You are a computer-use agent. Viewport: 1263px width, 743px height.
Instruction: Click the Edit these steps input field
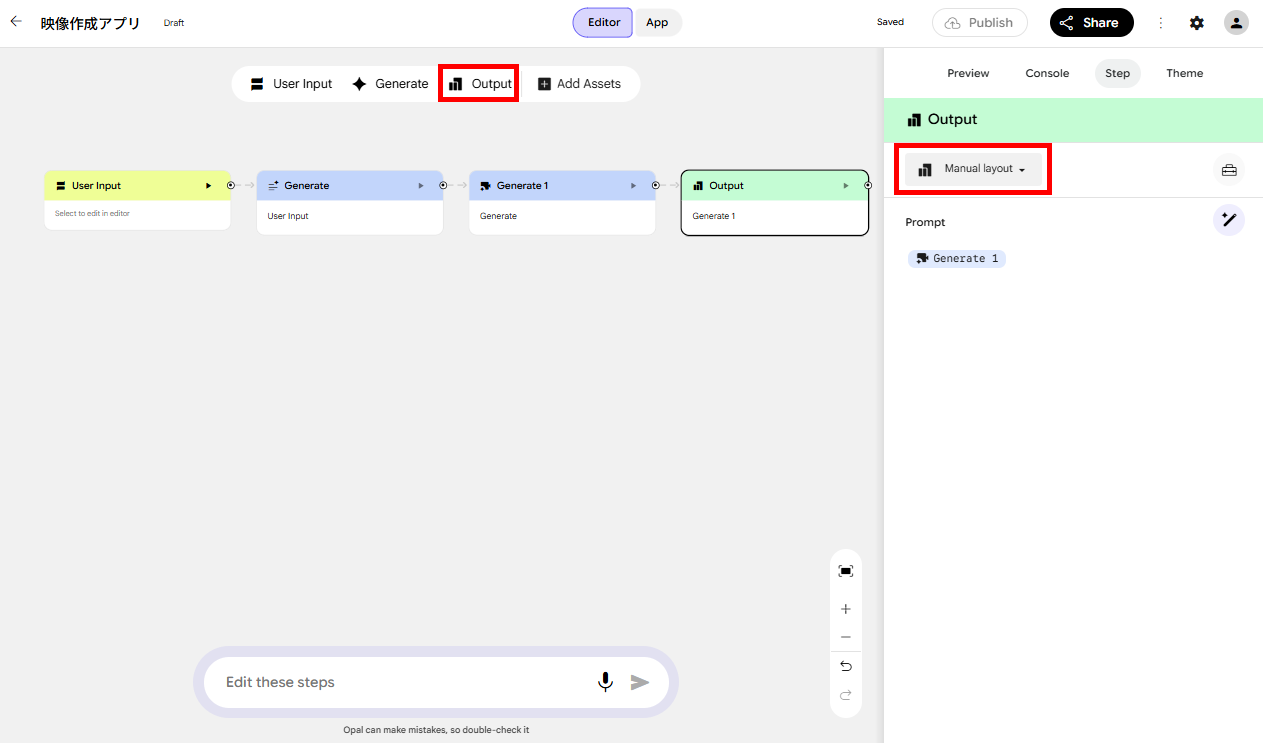coord(400,682)
